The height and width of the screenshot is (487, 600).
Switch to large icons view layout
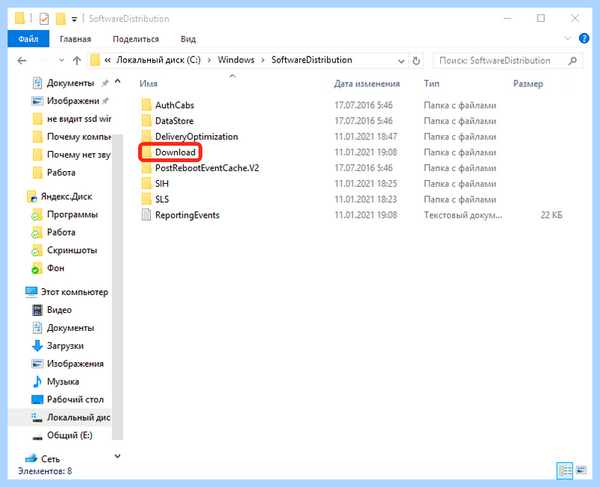[581, 470]
